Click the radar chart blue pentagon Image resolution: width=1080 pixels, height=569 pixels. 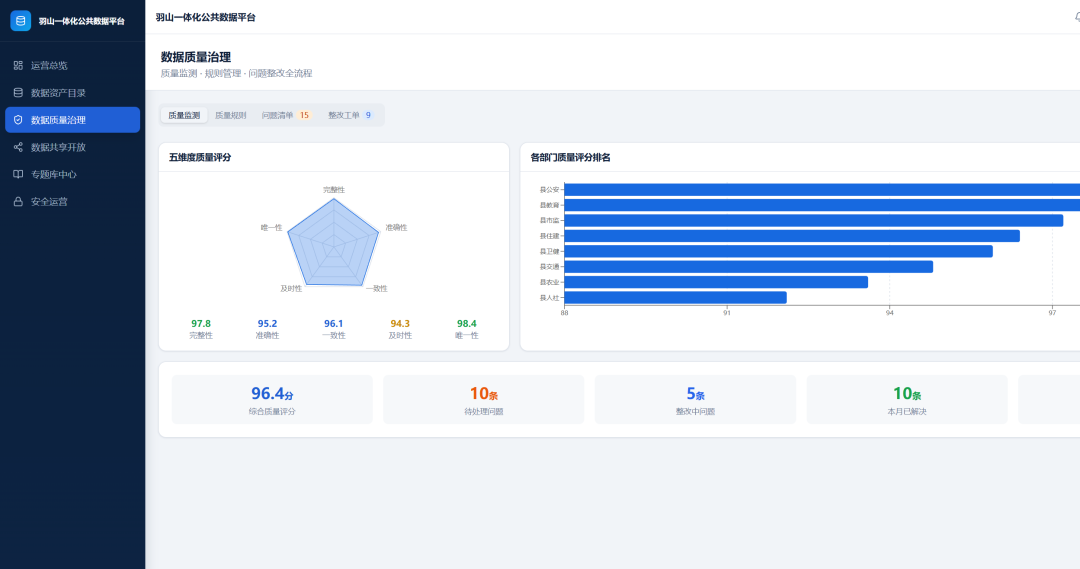(x=333, y=242)
